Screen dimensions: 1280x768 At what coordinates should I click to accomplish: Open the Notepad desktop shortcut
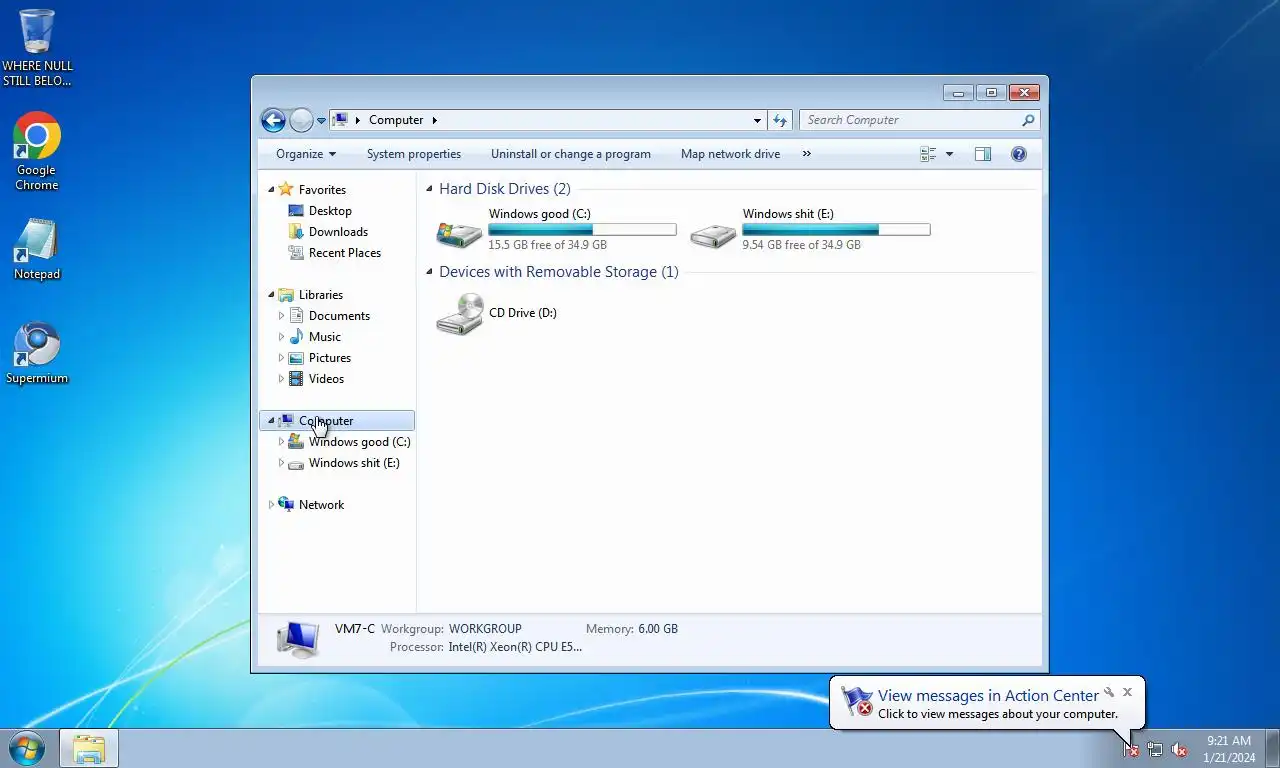coord(37,250)
